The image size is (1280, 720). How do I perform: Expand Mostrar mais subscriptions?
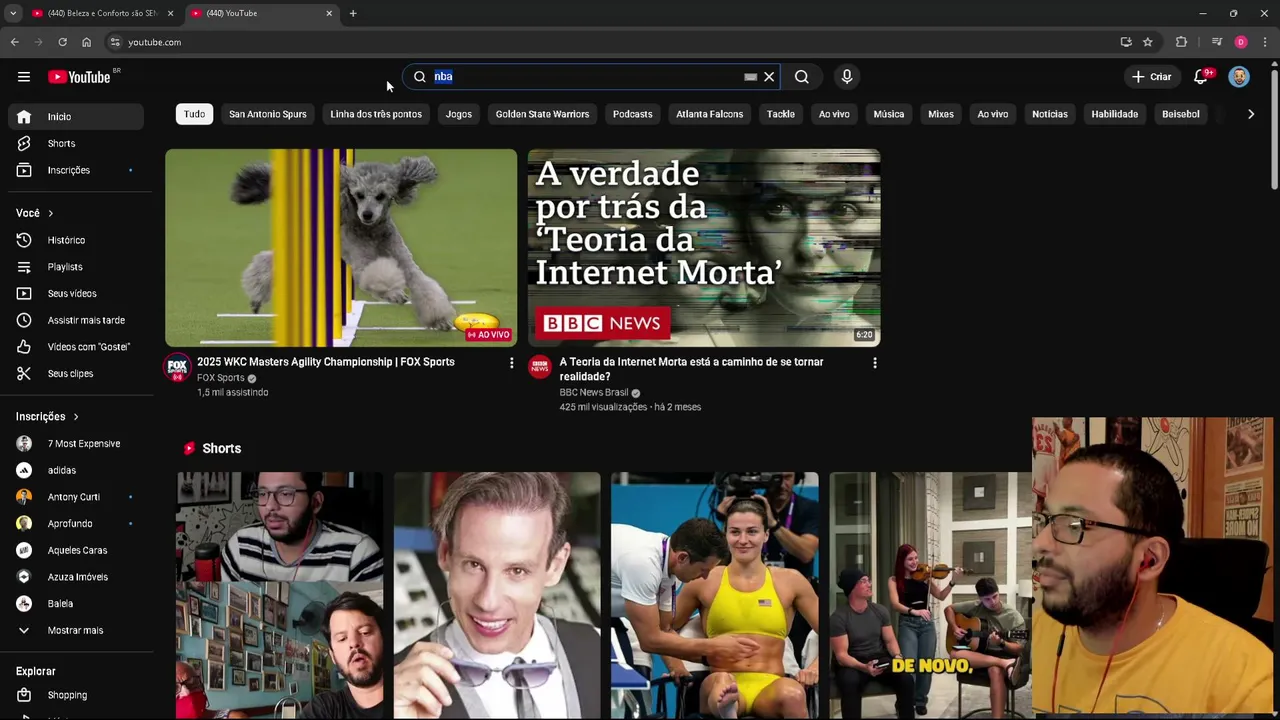[76, 631]
